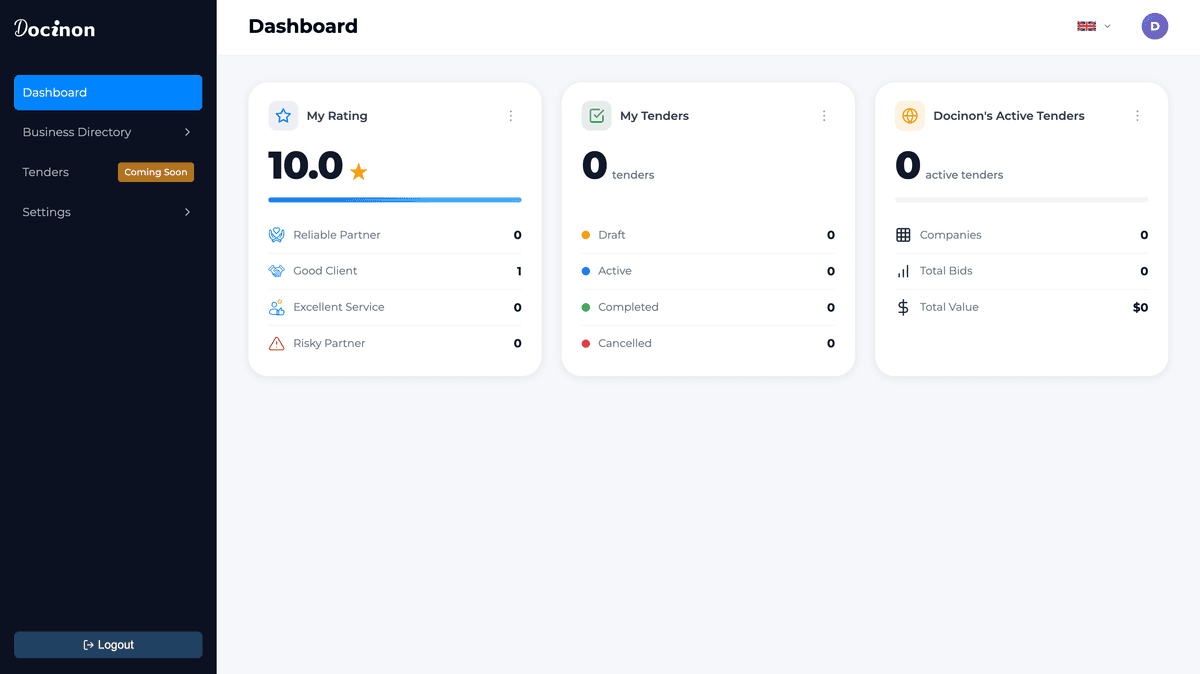
Task: Click the Excellent Service people icon
Action: (x=277, y=307)
